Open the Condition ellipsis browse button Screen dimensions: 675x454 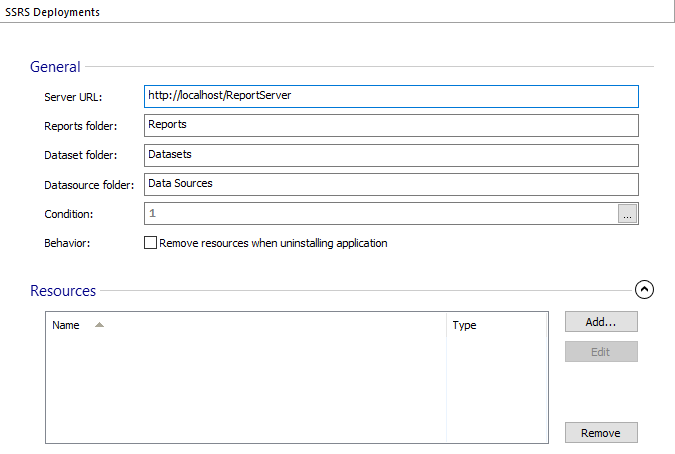pyautogui.click(x=627, y=213)
